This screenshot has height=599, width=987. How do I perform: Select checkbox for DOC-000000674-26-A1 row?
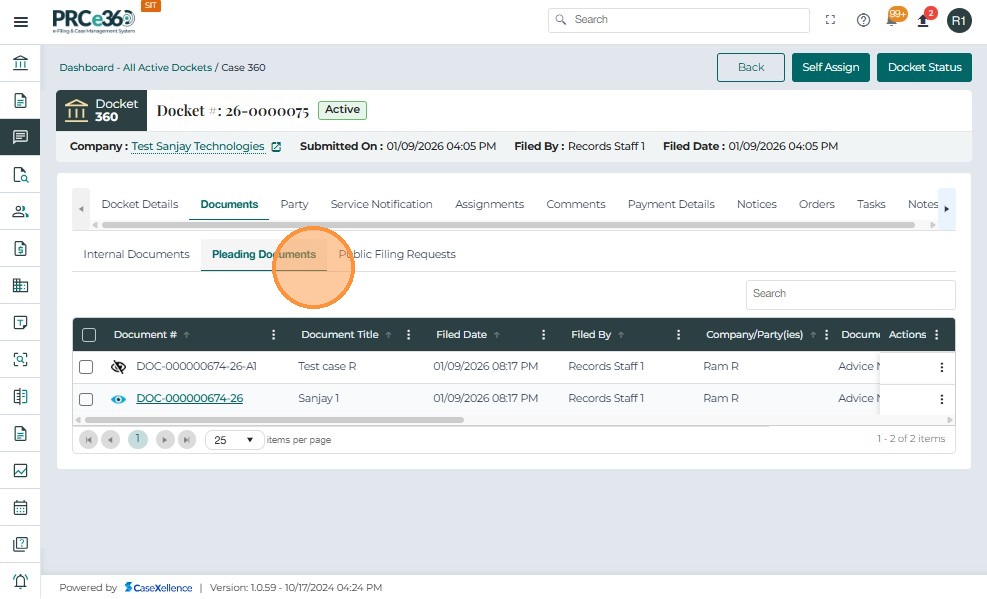coord(86,367)
